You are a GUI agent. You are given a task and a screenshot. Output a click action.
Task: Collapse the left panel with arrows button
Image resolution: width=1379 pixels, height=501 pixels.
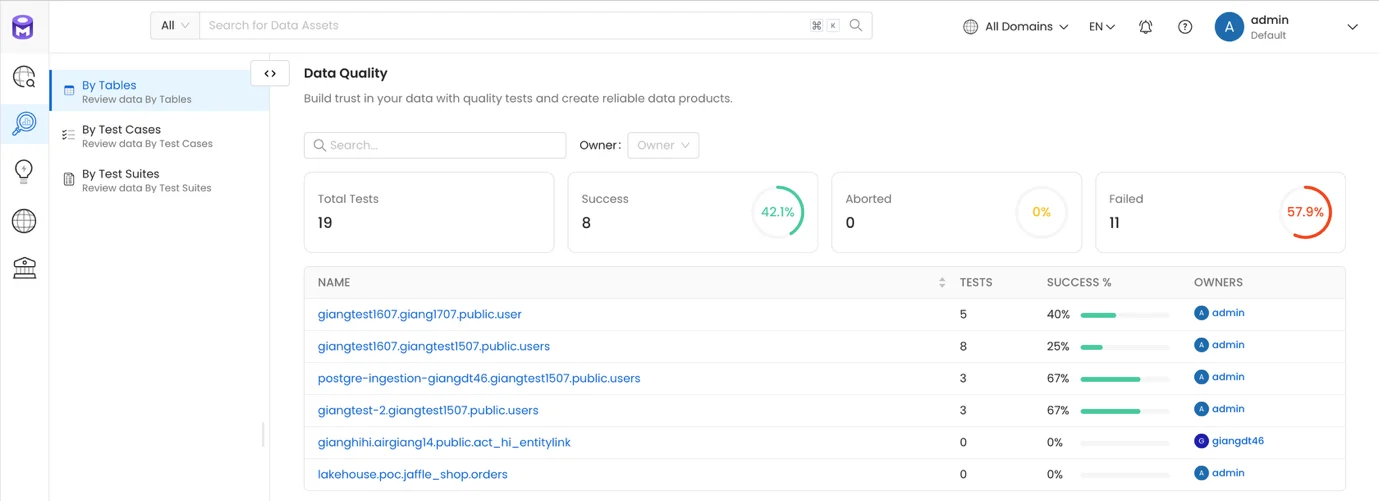270,73
